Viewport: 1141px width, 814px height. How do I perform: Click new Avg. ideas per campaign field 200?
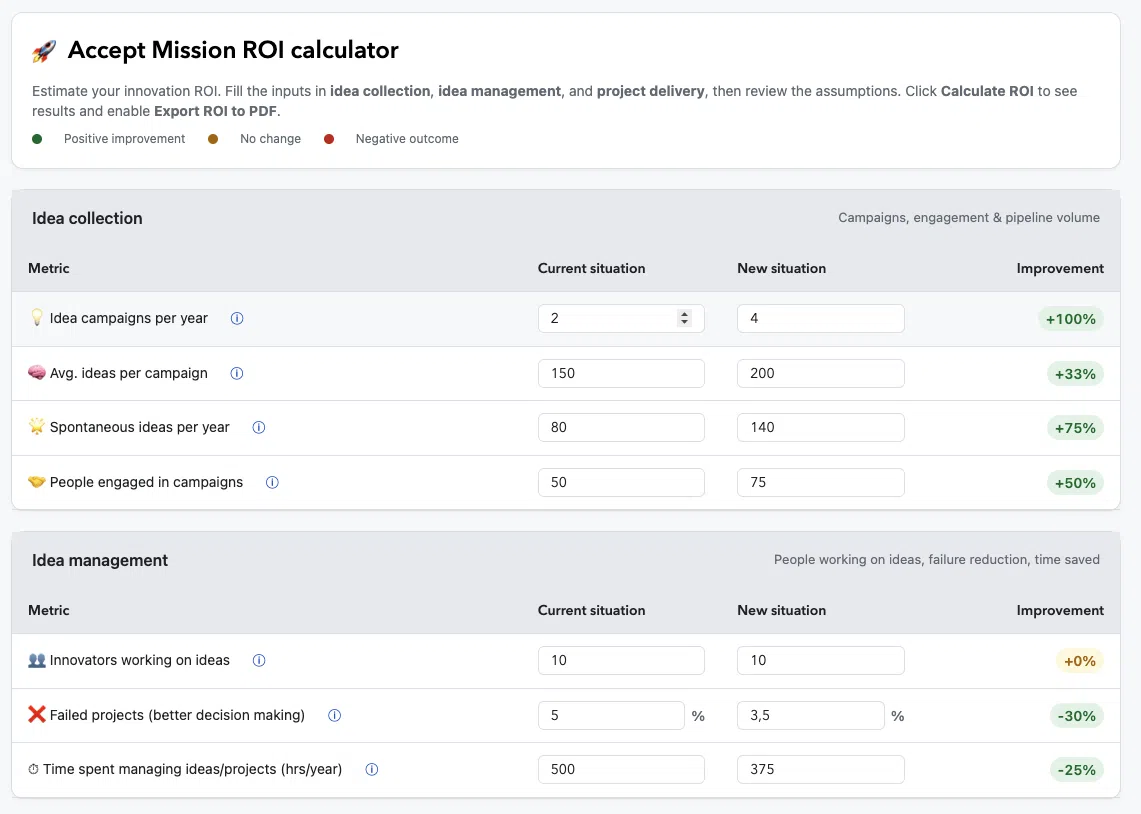click(x=820, y=373)
